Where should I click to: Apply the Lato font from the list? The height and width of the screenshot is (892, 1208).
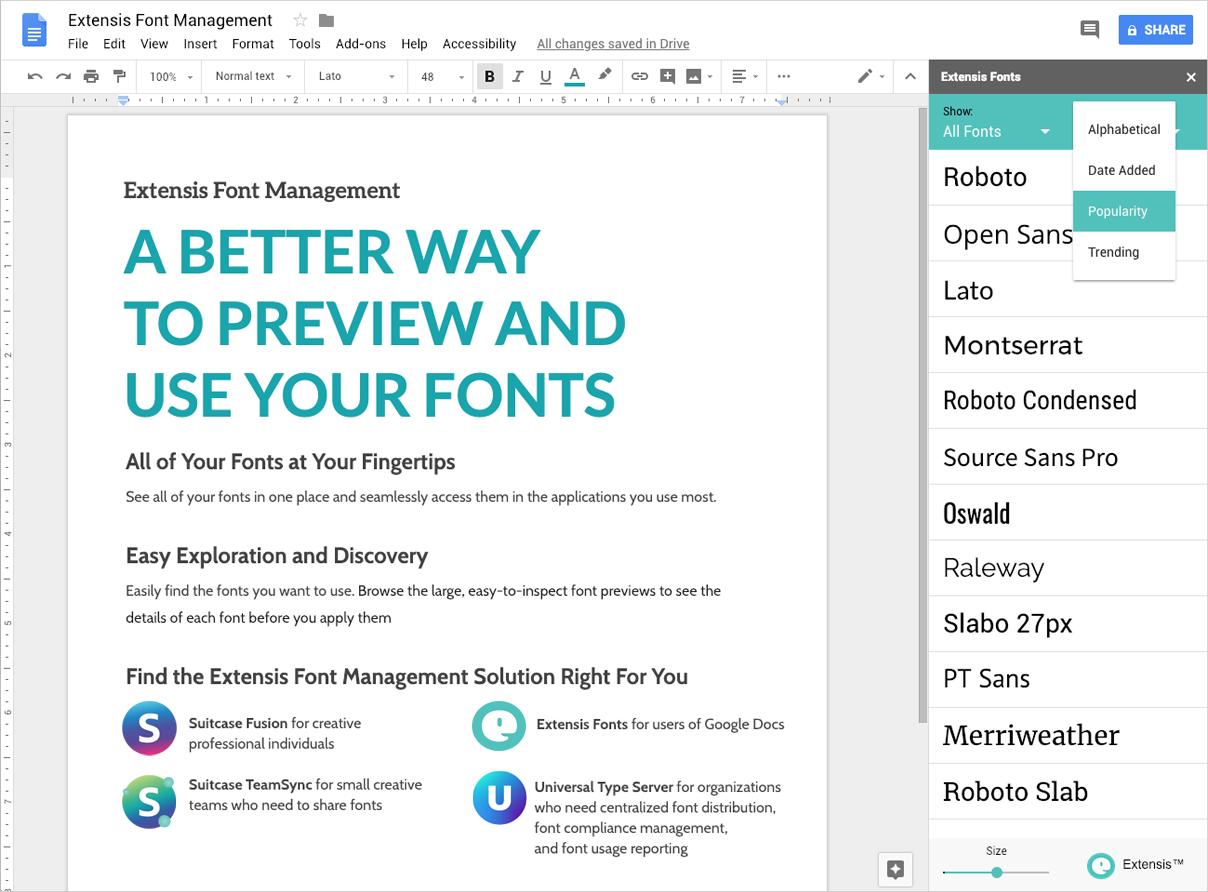1068,290
